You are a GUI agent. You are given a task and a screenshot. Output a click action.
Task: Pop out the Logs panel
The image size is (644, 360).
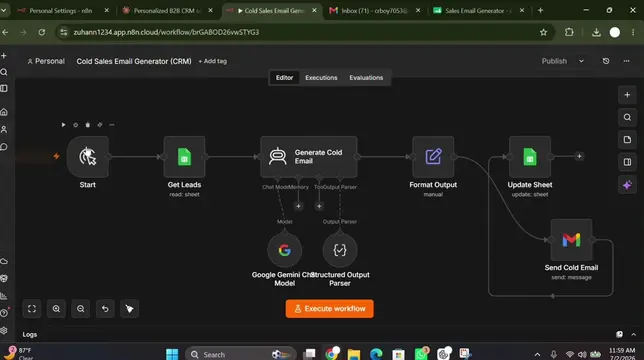click(619, 335)
